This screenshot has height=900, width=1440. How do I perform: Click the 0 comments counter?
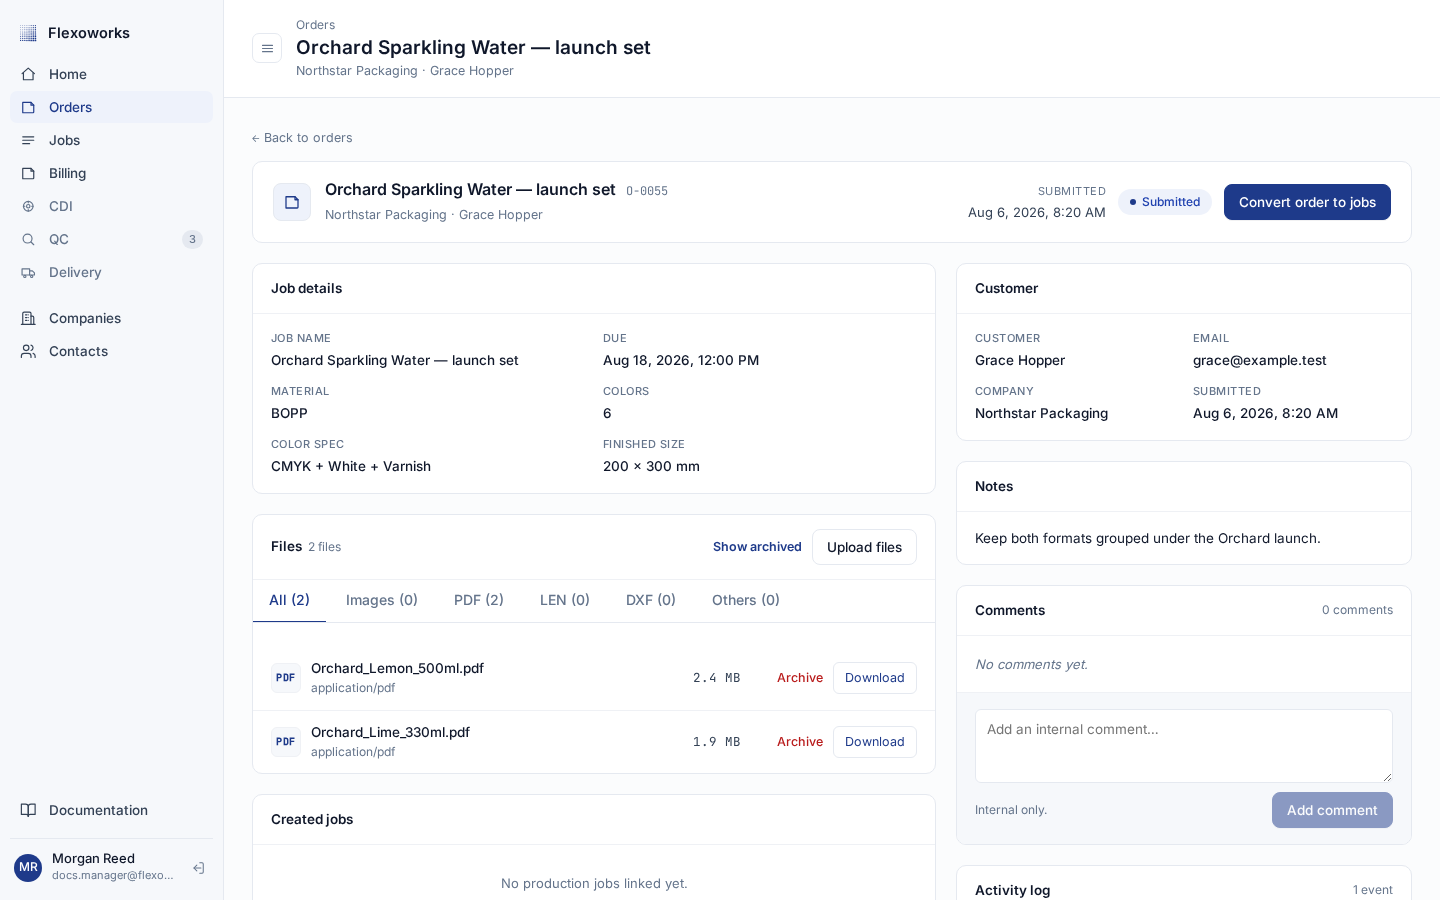coord(1357,610)
